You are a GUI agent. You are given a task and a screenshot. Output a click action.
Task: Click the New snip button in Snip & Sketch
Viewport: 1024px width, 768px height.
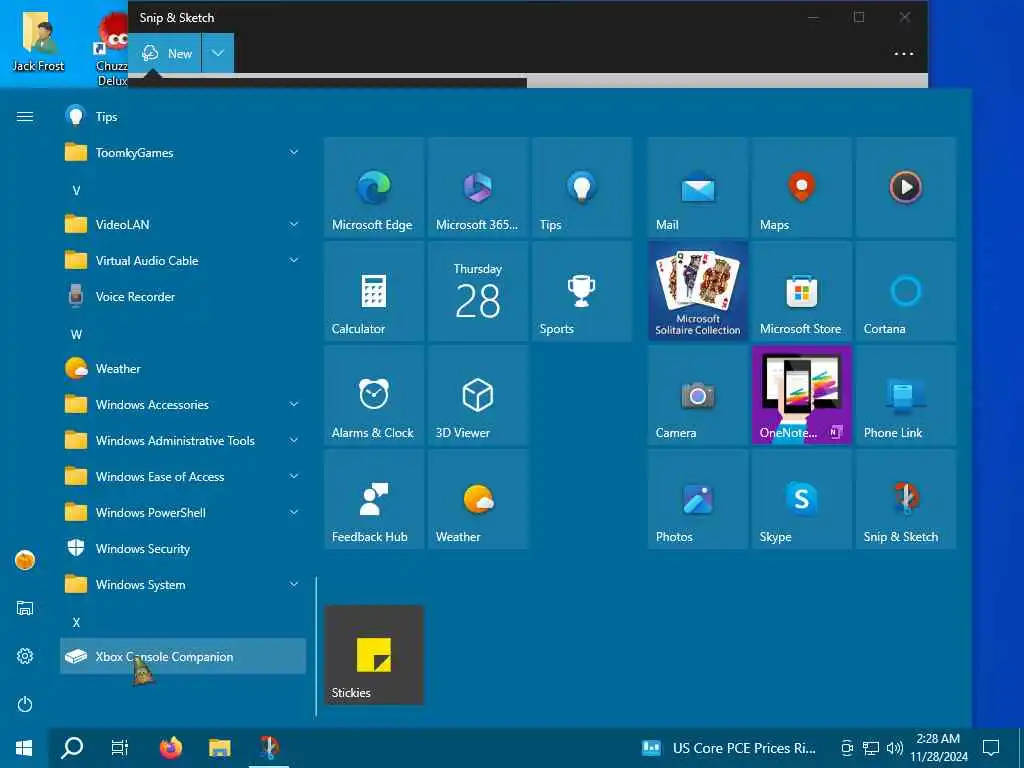[x=165, y=53]
